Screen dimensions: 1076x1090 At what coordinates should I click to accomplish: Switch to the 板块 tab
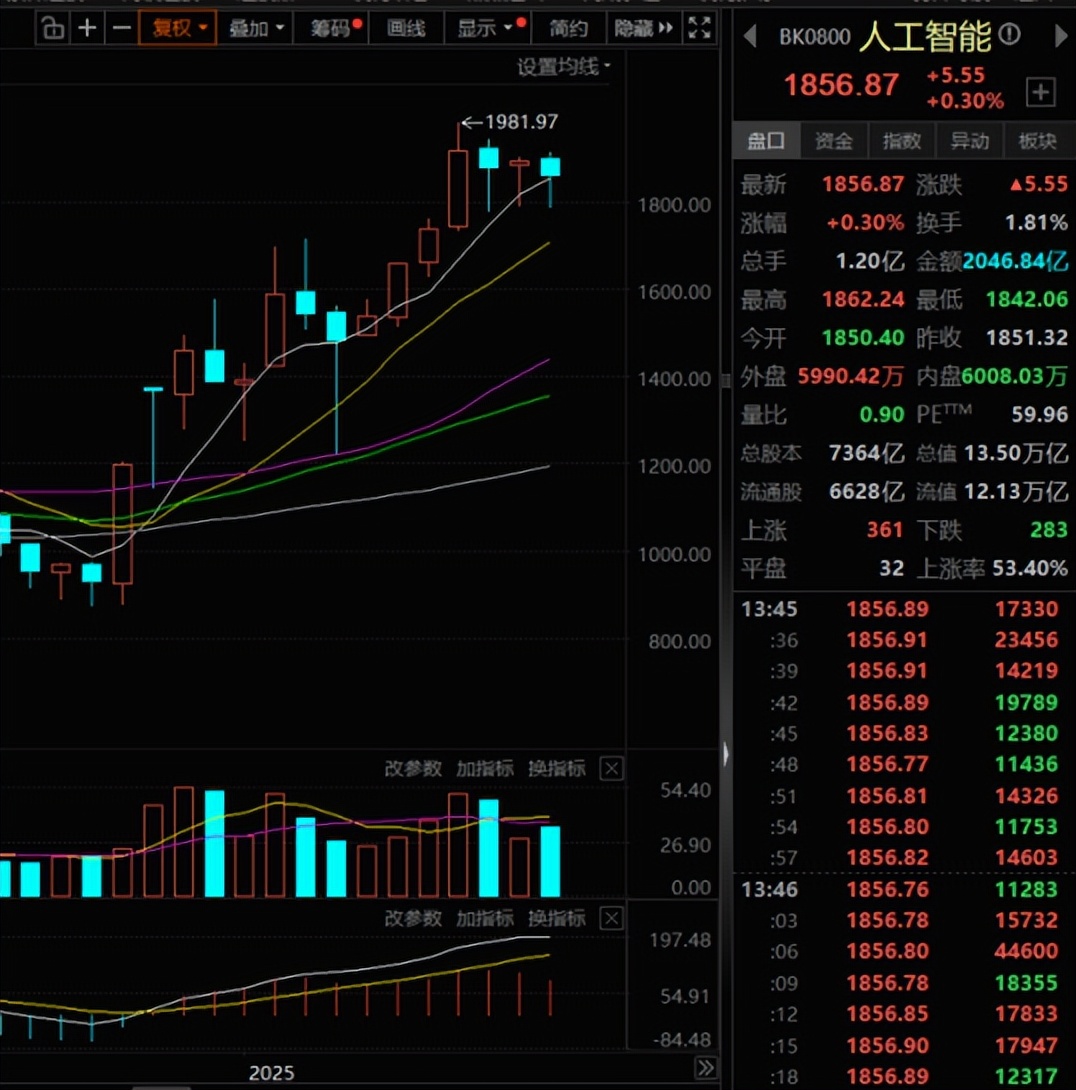tap(1037, 141)
